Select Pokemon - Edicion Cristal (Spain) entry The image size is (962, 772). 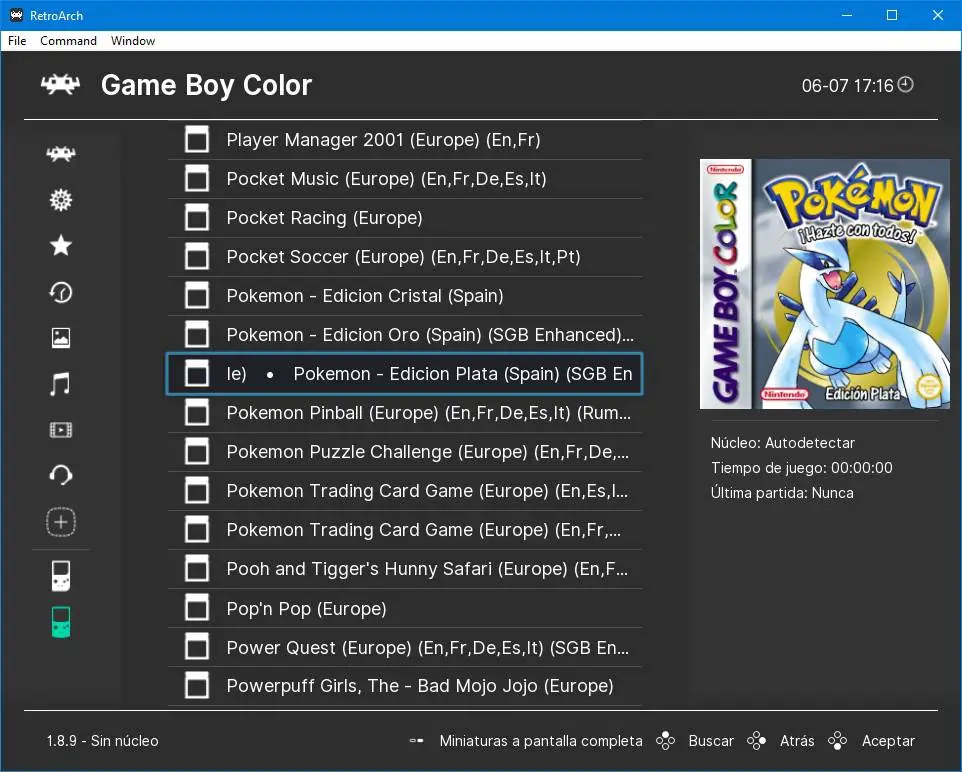click(x=365, y=296)
